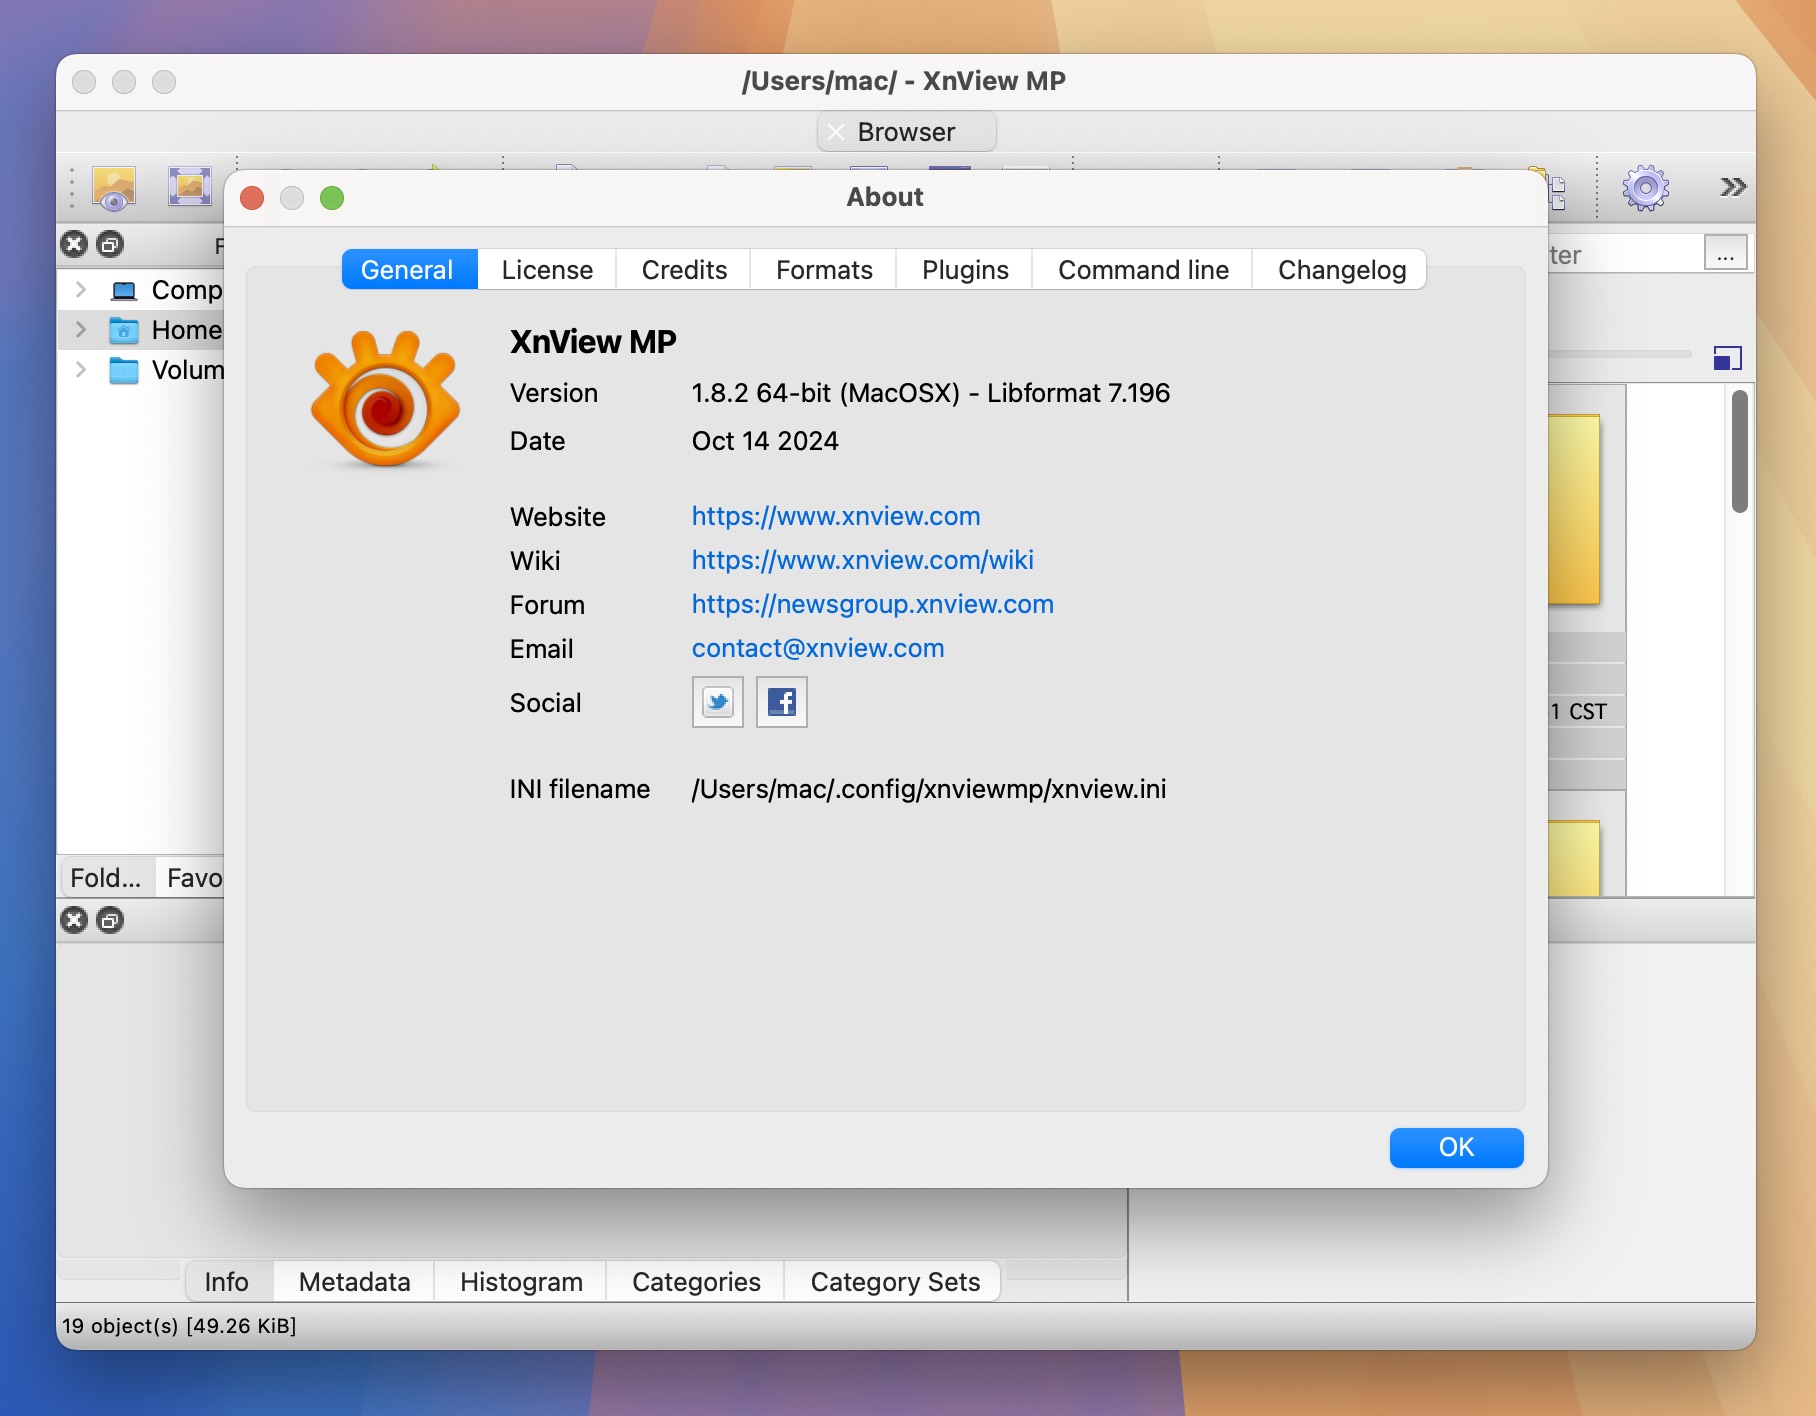Click the date value Oct 14 2024
This screenshot has width=1816, height=1416.
coord(765,441)
